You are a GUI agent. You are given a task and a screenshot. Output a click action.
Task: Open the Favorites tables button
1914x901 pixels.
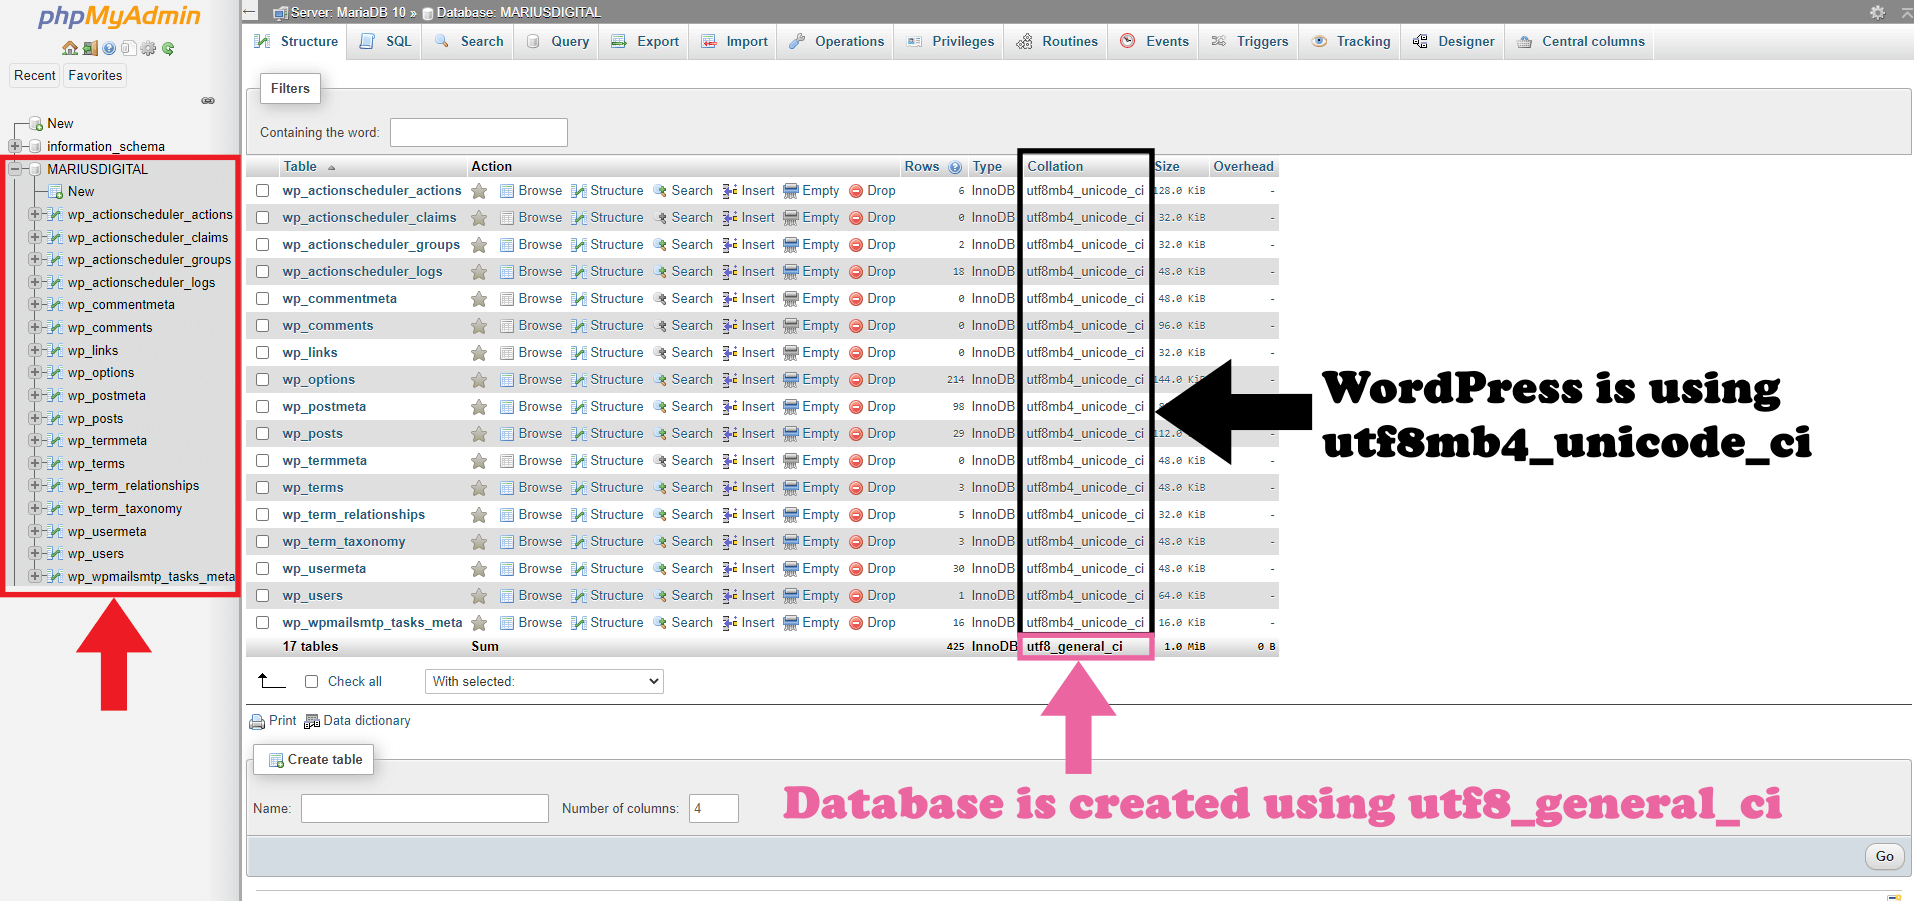(95, 76)
